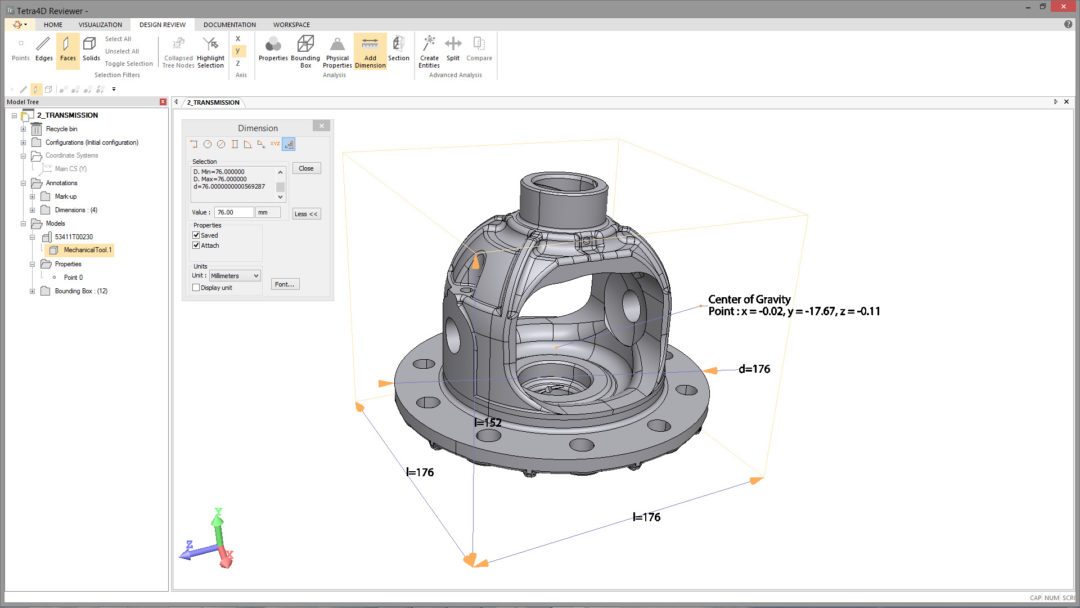
Task: Open the Font dialog from Dimension panel
Action: pos(285,284)
